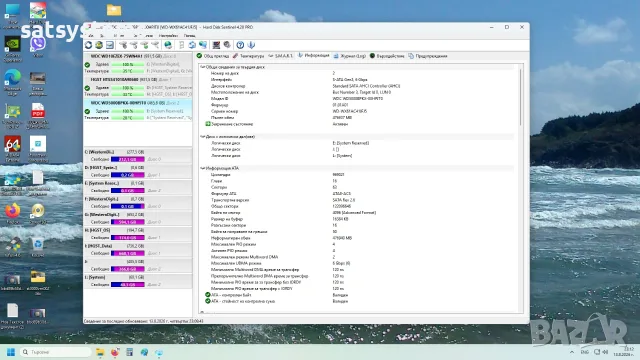Click the temperature bar of HGST disk
The image size is (640, 360).
tap(128, 94)
